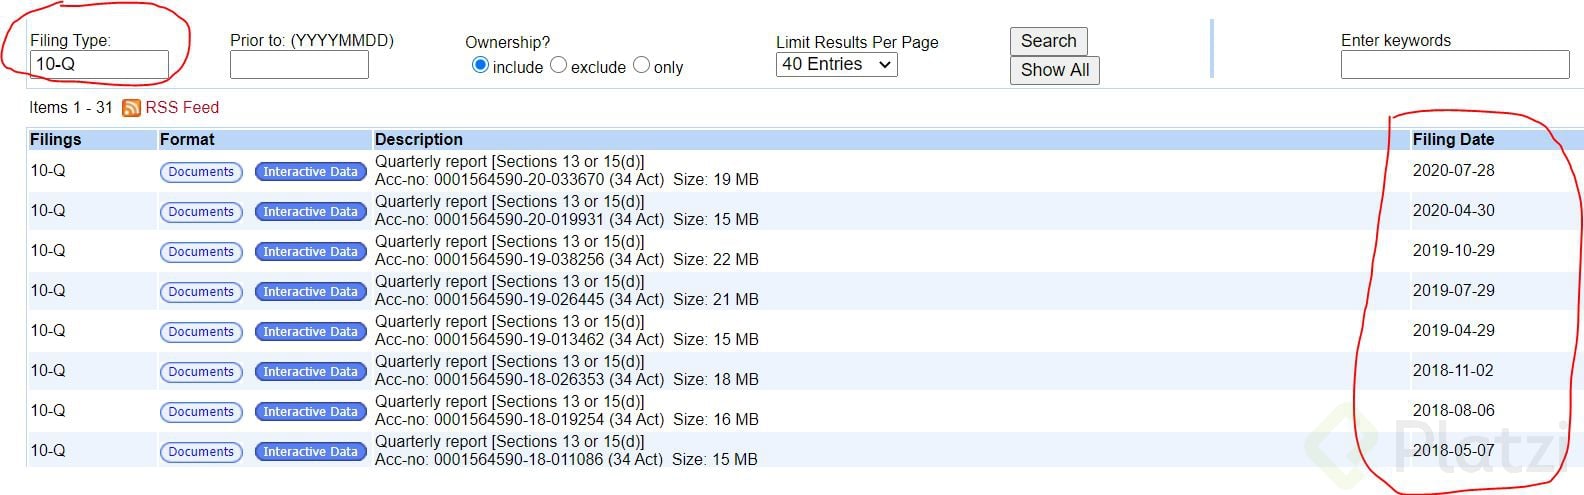Open Interactive Data for 2019-04-29 filing
The height and width of the screenshot is (495, 1584).
coord(310,332)
